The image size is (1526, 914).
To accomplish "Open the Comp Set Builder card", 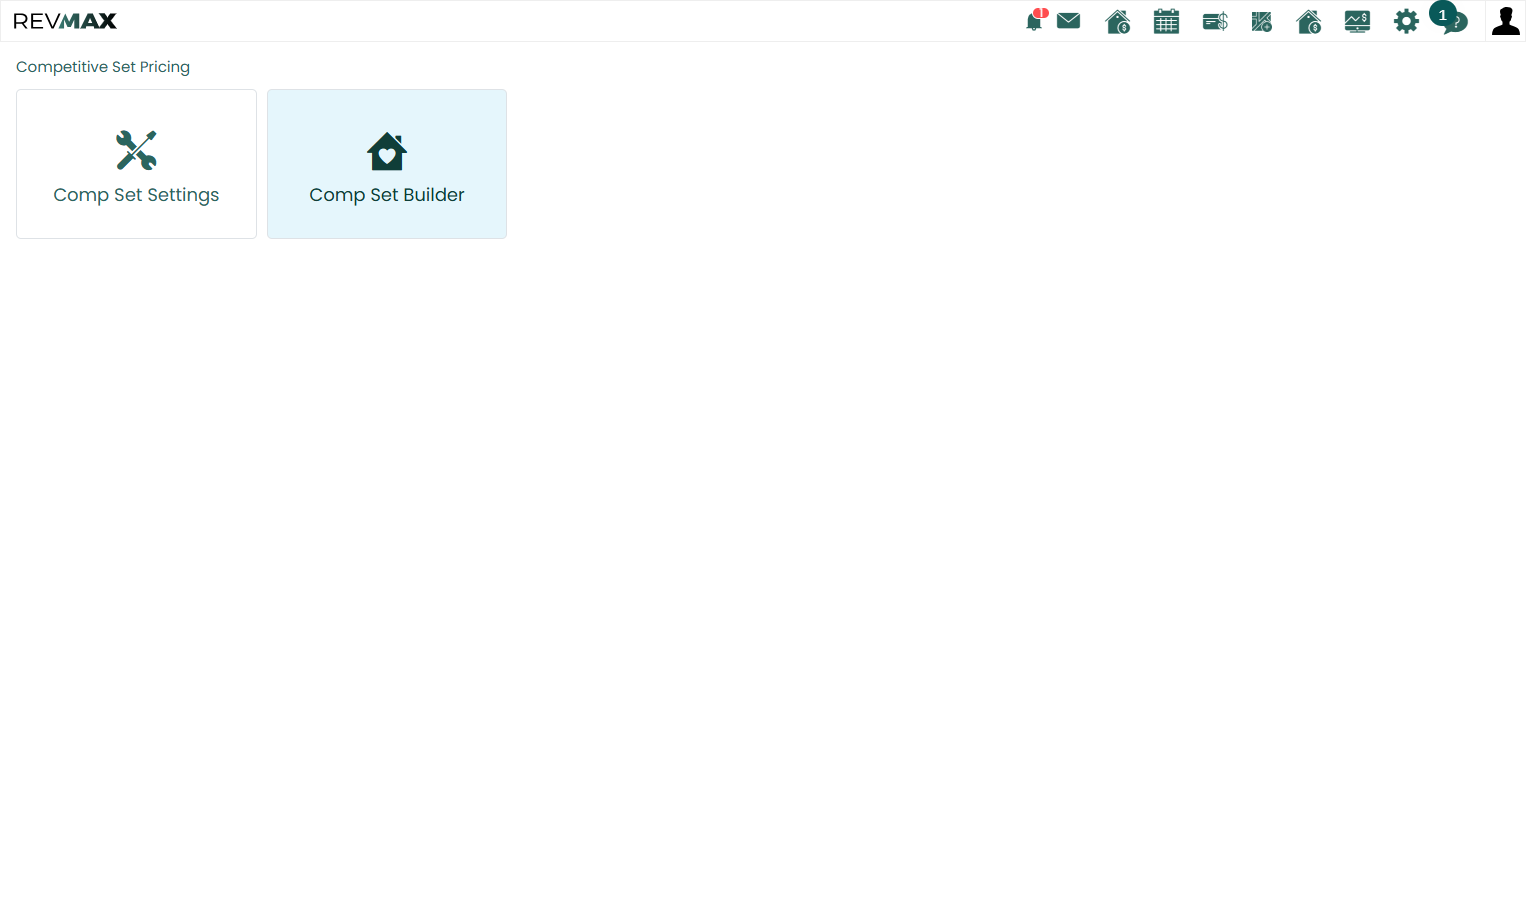I will pos(387,164).
